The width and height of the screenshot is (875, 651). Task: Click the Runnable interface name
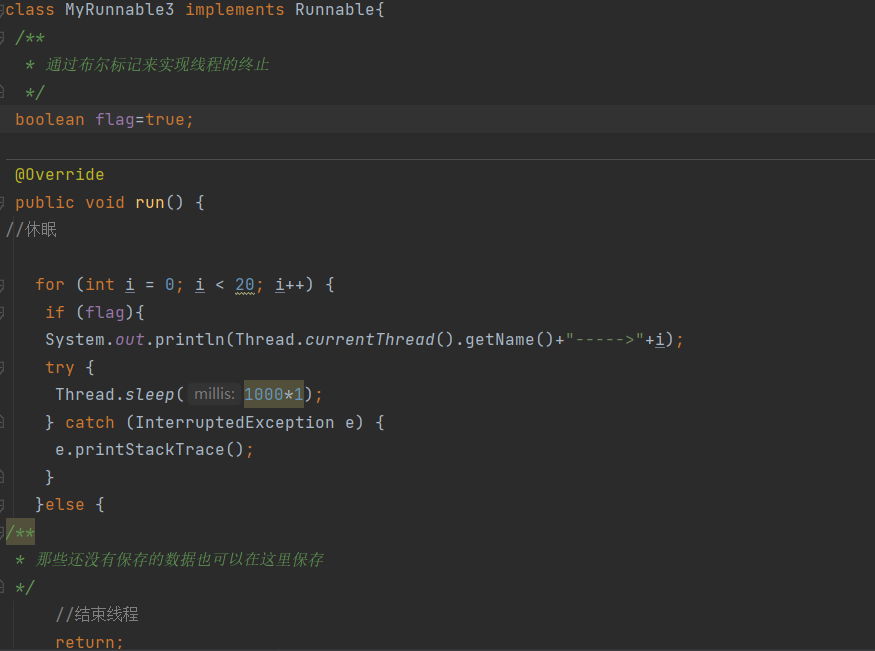[334, 10]
